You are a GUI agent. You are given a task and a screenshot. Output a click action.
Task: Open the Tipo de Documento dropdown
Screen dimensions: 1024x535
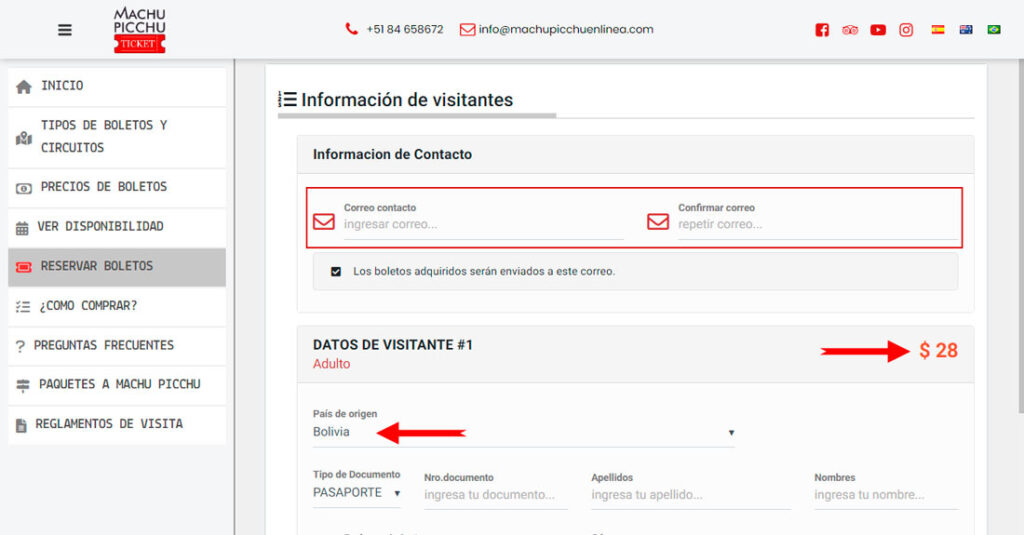pyautogui.click(x=357, y=493)
